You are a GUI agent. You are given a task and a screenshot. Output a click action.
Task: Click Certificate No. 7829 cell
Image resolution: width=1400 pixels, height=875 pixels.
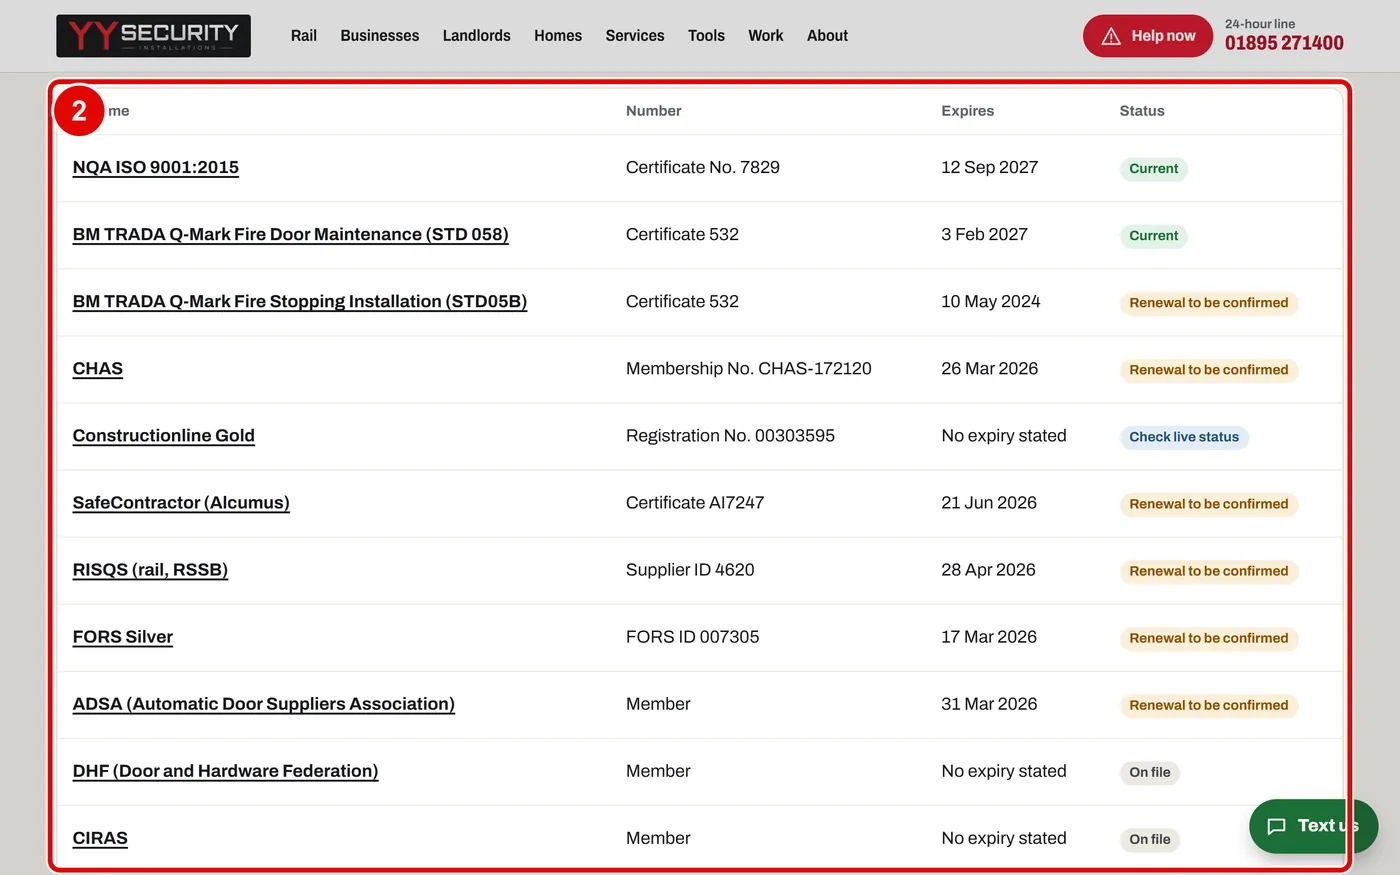(703, 168)
